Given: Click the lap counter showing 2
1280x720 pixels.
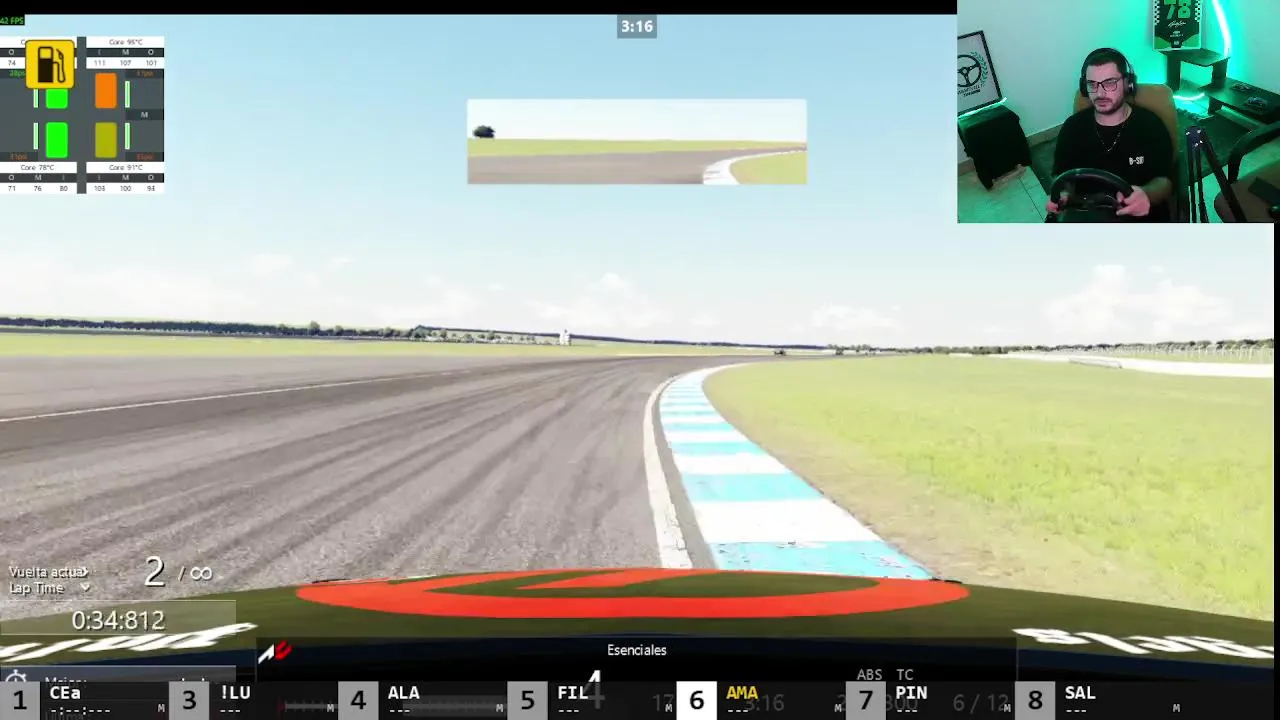Looking at the screenshot, I should click(x=154, y=571).
